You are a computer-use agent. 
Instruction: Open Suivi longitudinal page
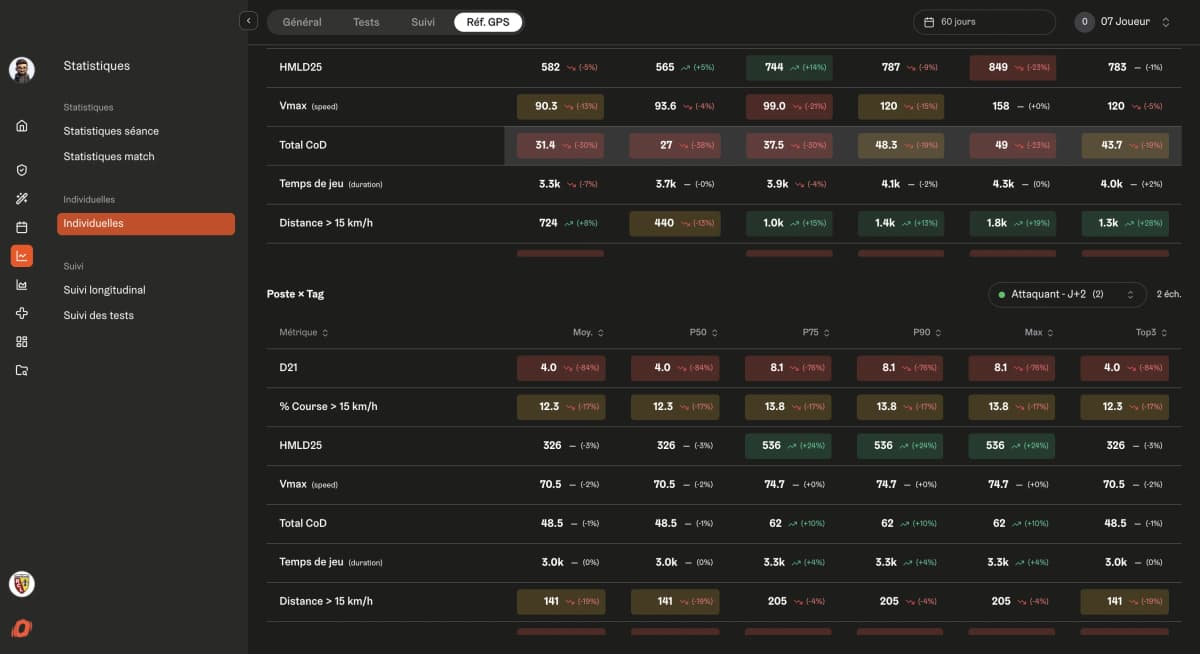pos(104,290)
